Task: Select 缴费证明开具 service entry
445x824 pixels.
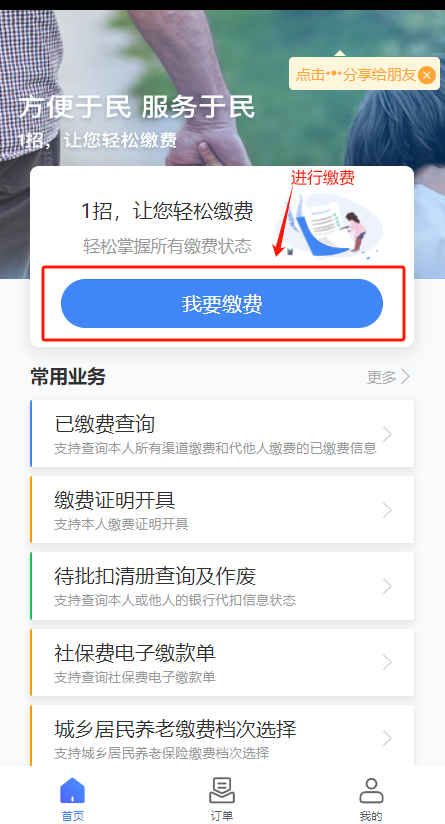Action: pyautogui.click(x=222, y=510)
